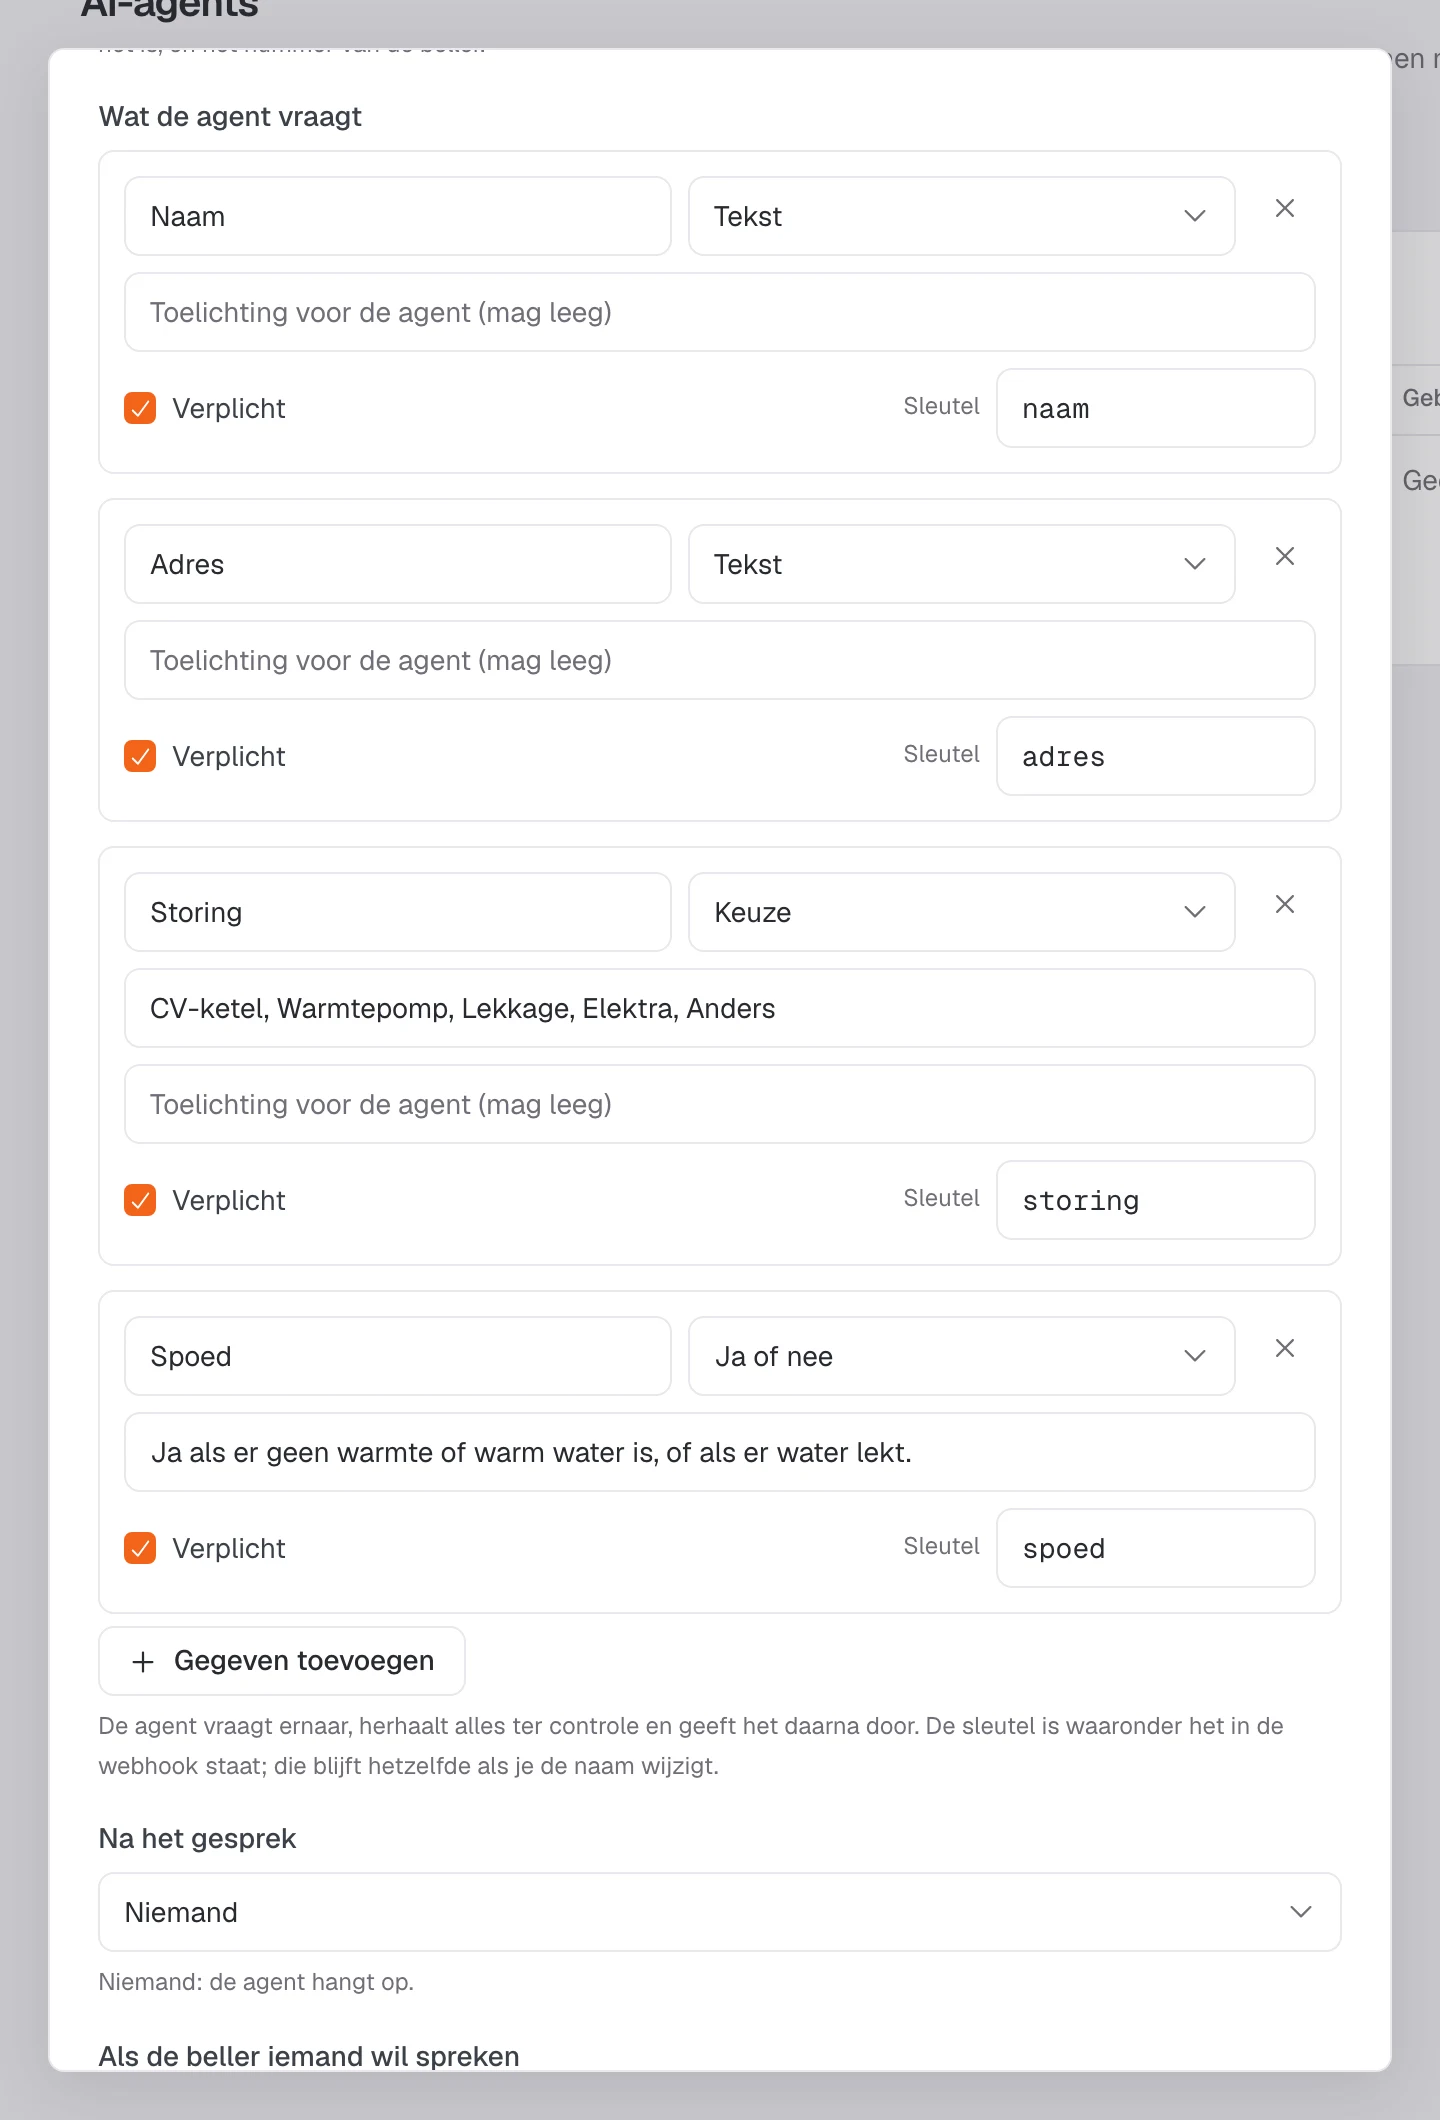Screen dimensions: 1440x2120
Task: Disable Verplicht for the Spoed field
Action: point(140,1548)
